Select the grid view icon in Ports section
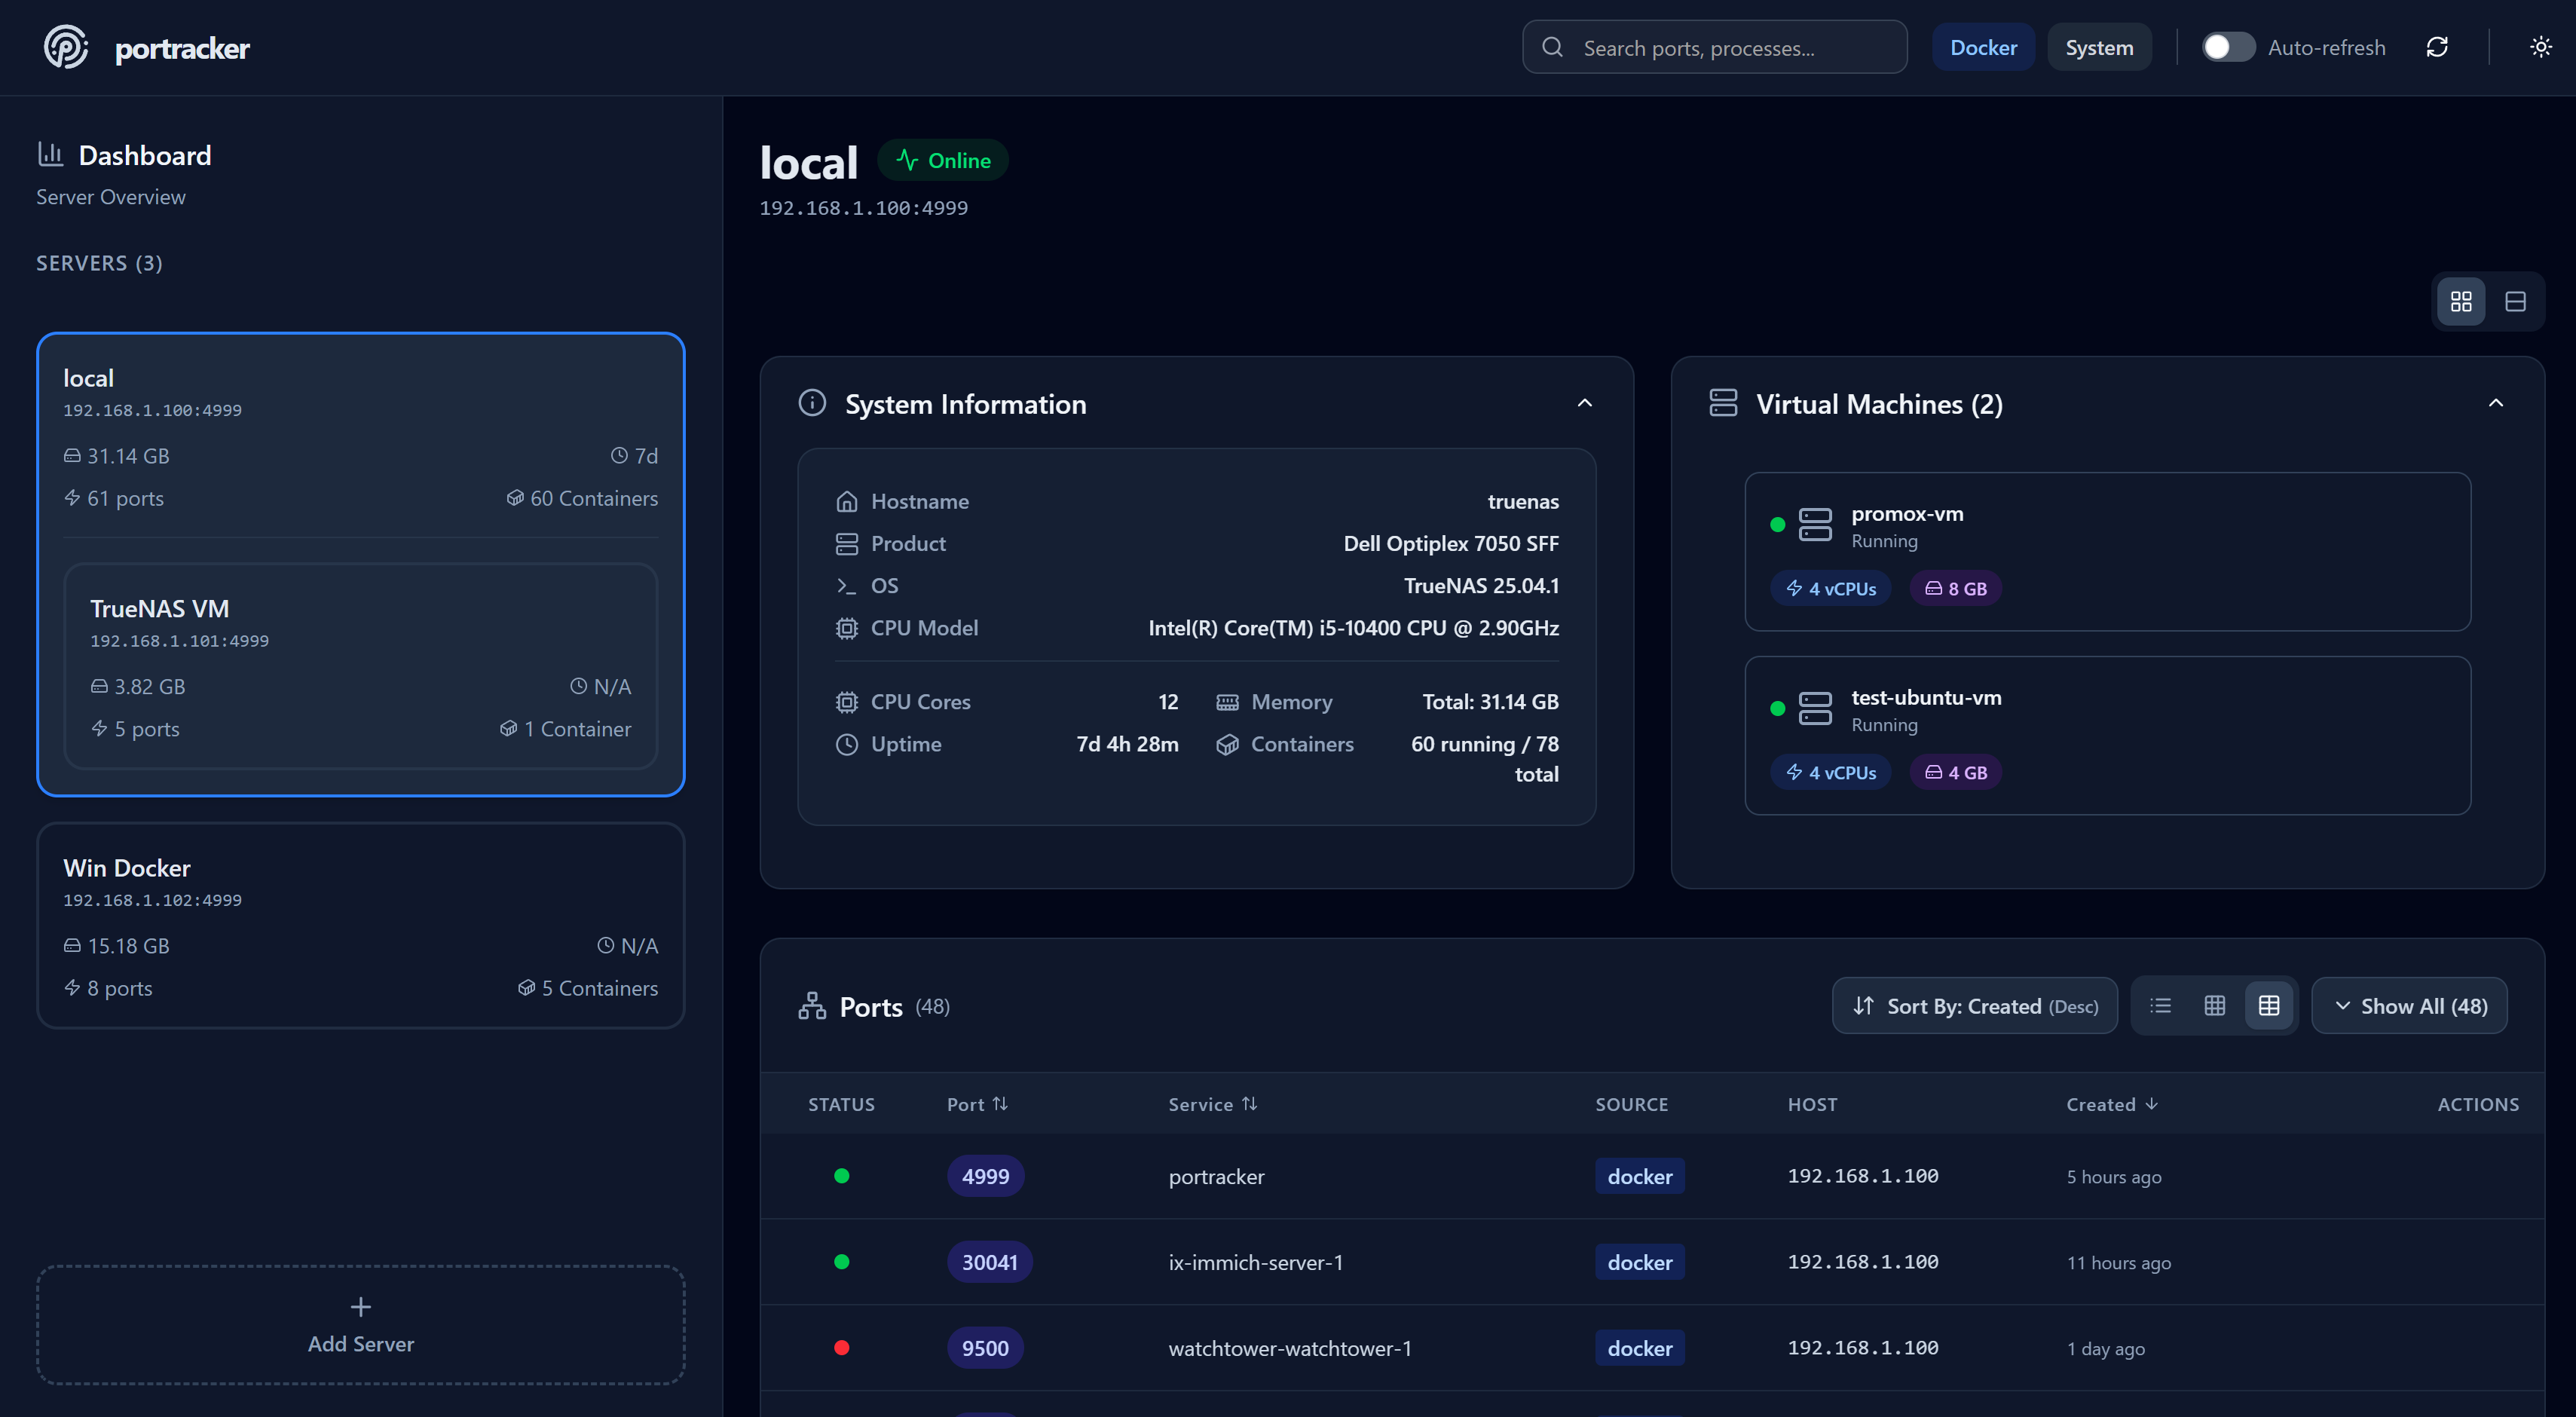The image size is (2576, 1417). coord(2214,1005)
